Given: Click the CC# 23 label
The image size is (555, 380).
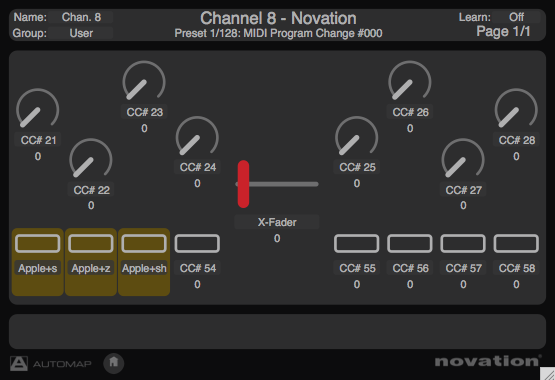Looking at the screenshot, I should [144, 112].
